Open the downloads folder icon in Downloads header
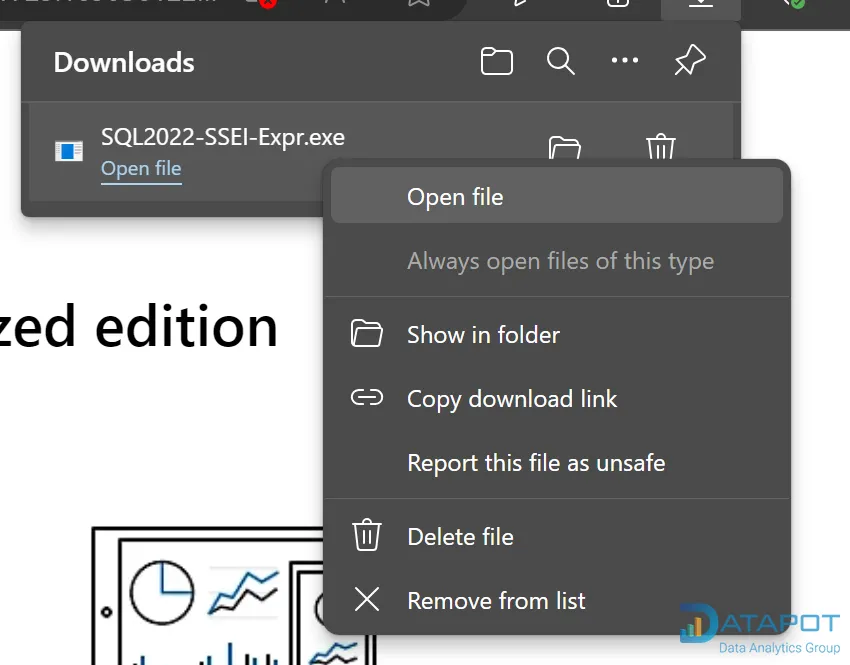Image resolution: width=850 pixels, height=665 pixels. [497, 61]
